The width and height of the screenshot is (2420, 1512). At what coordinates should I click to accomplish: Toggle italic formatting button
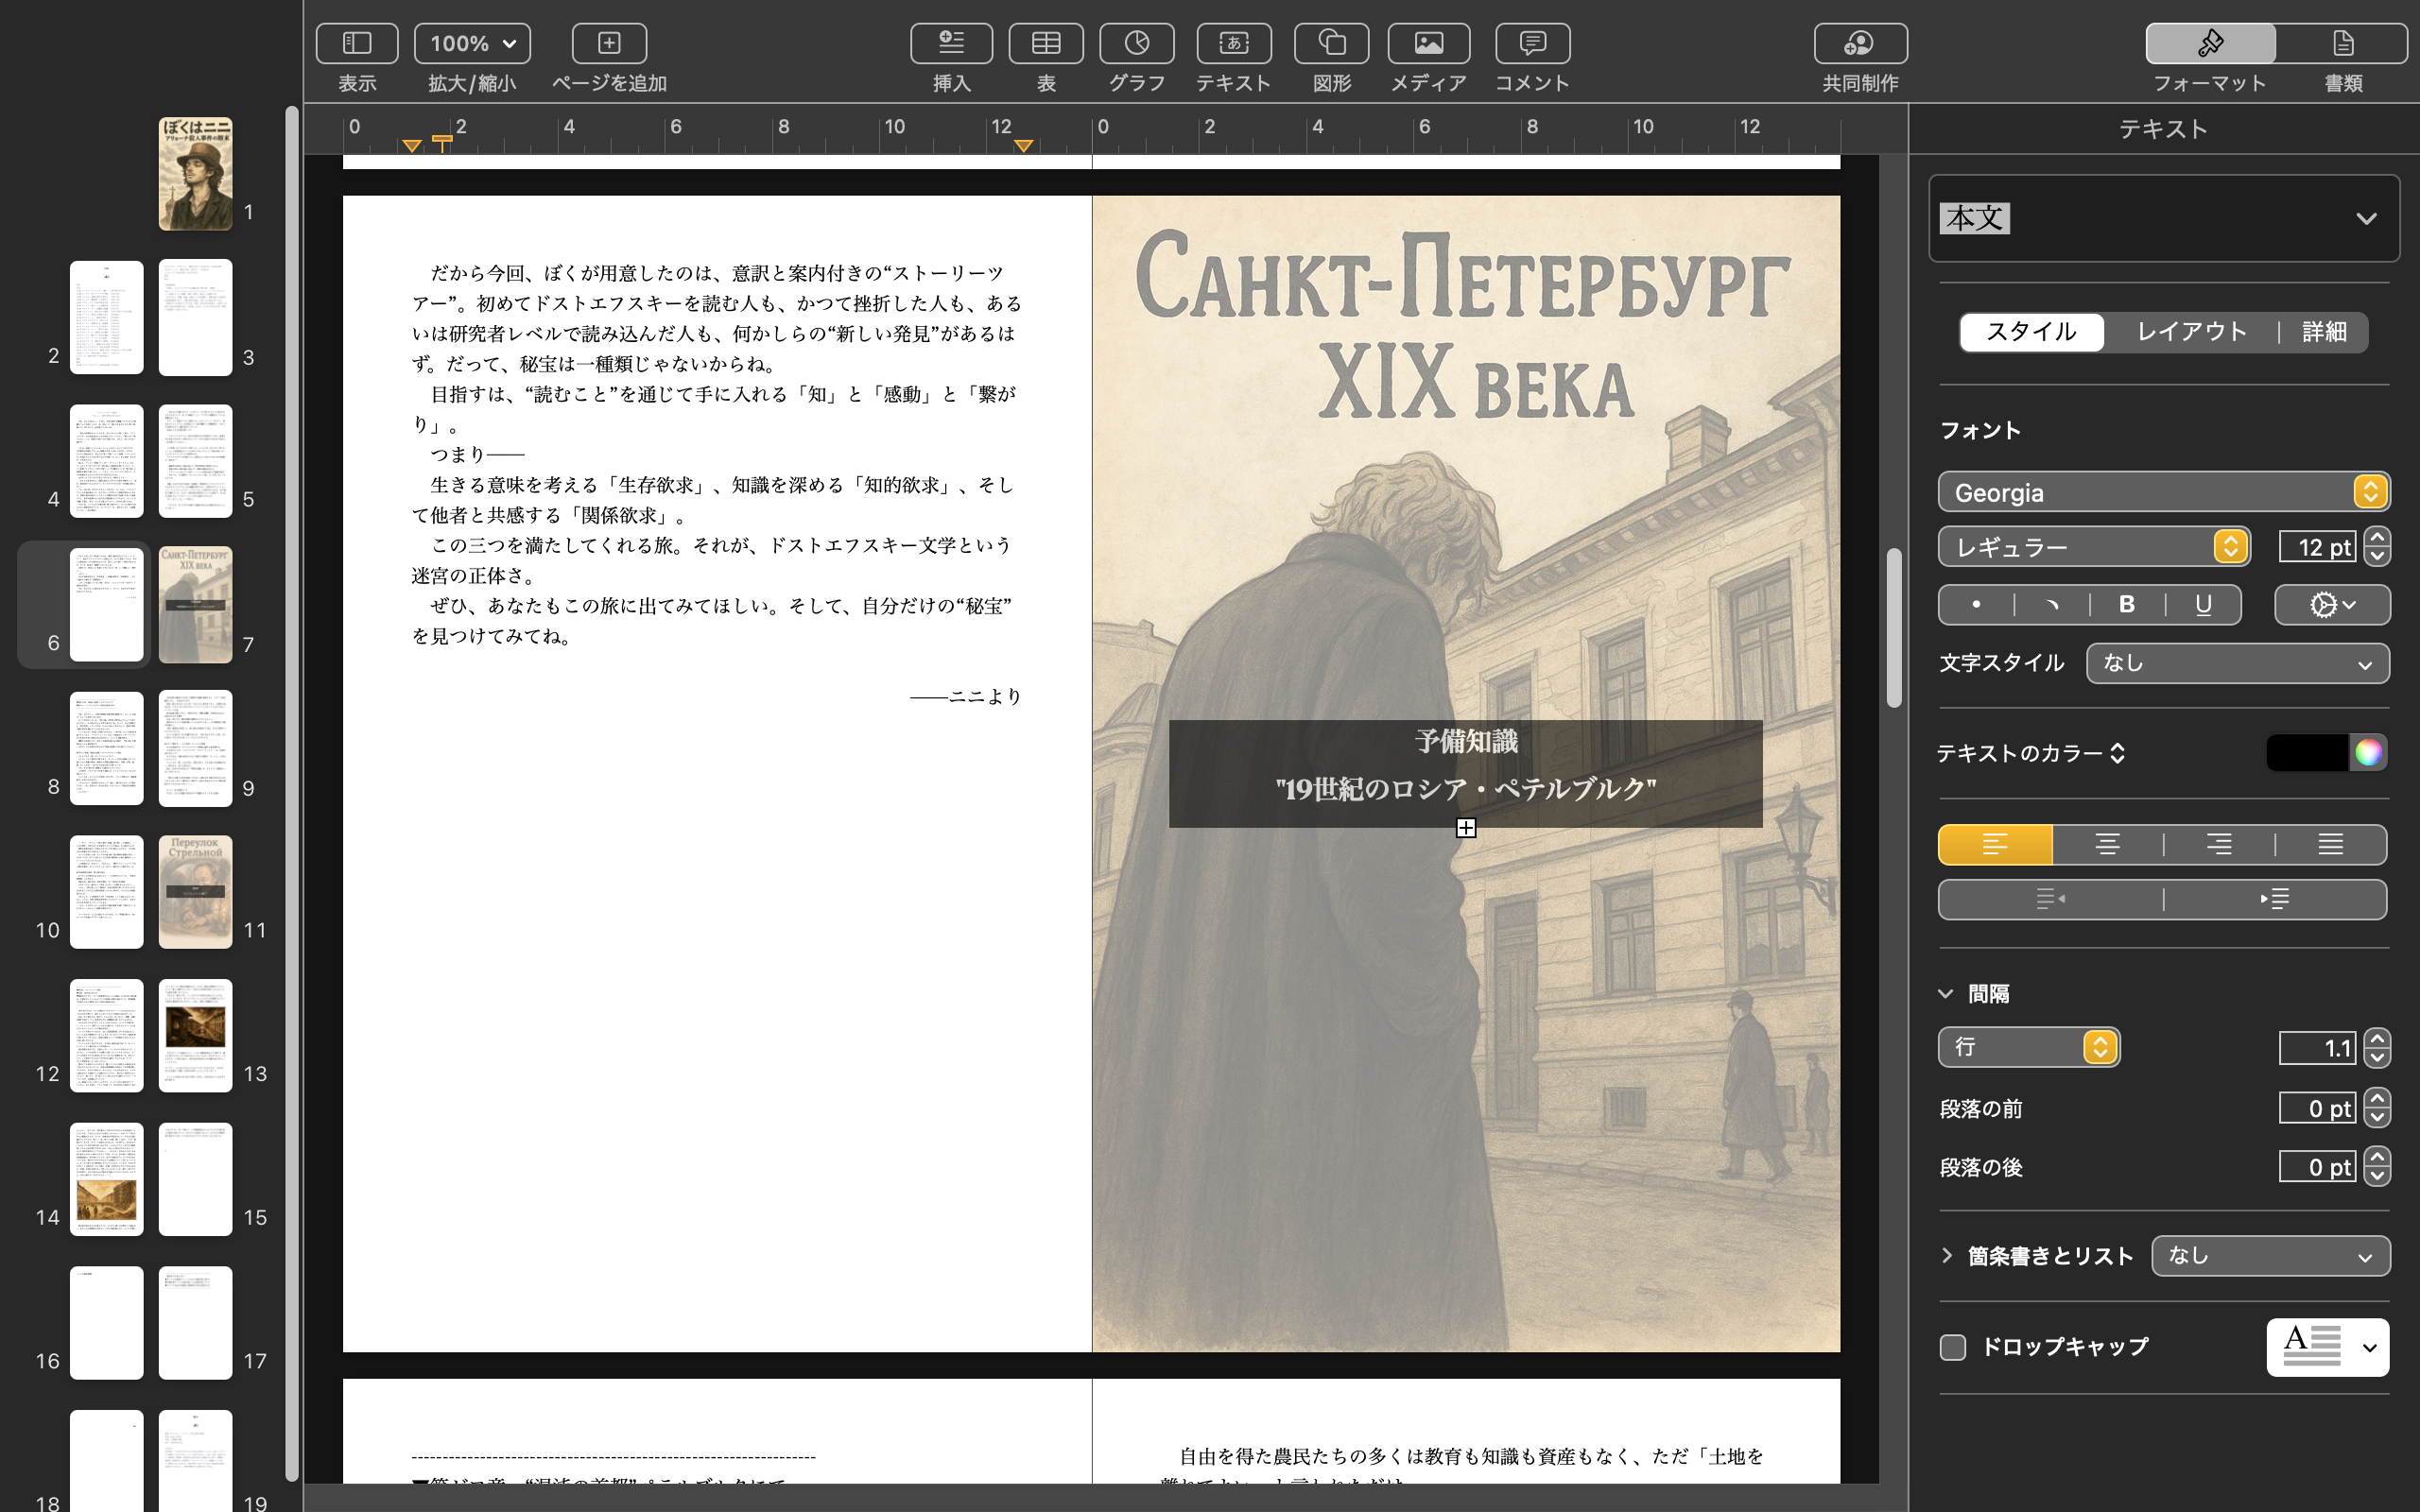pos(2052,605)
